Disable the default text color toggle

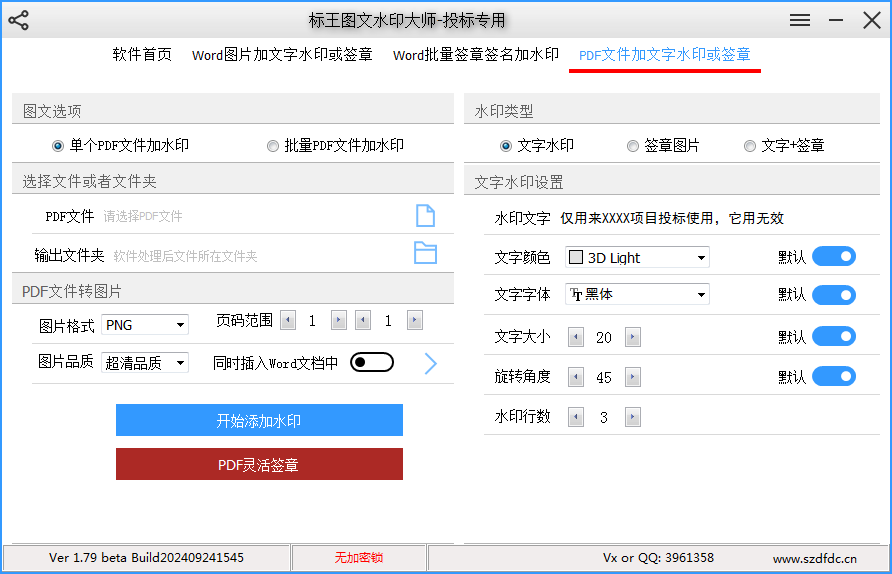[834, 257]
